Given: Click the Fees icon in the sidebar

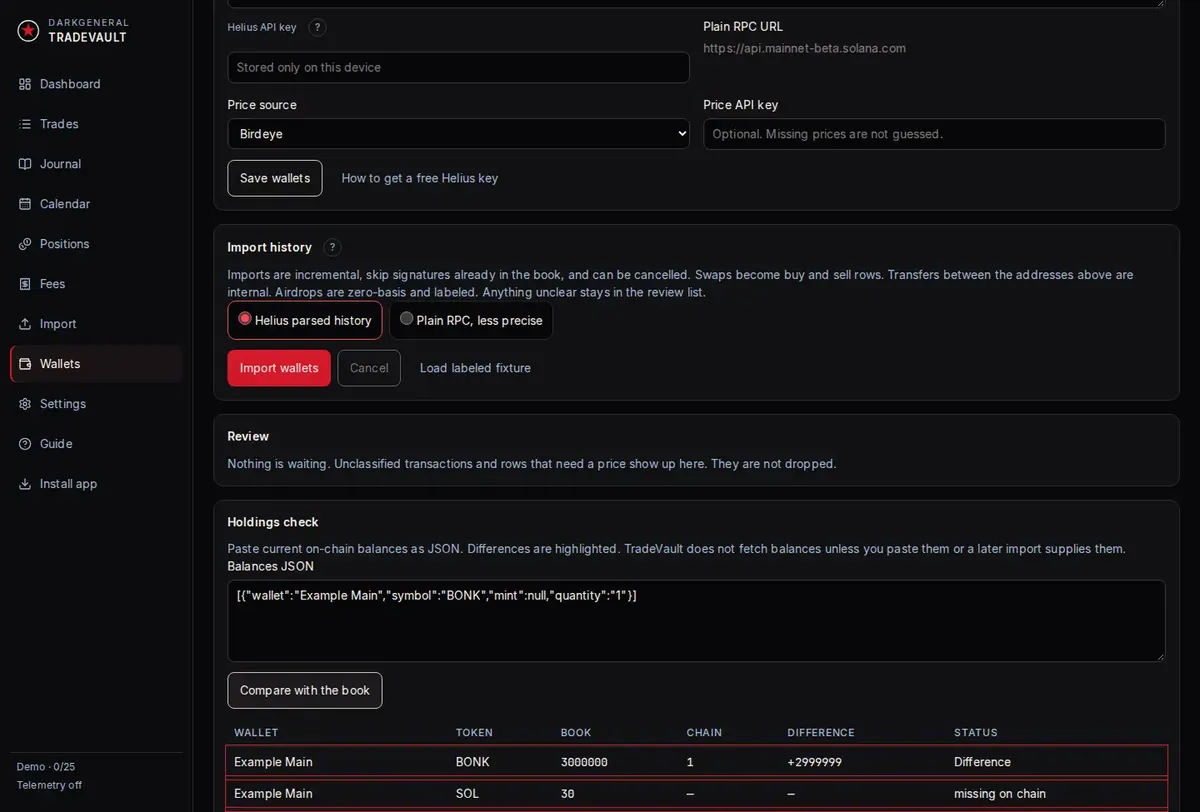Looking at the screenshot, I should (x=25, y=284).
